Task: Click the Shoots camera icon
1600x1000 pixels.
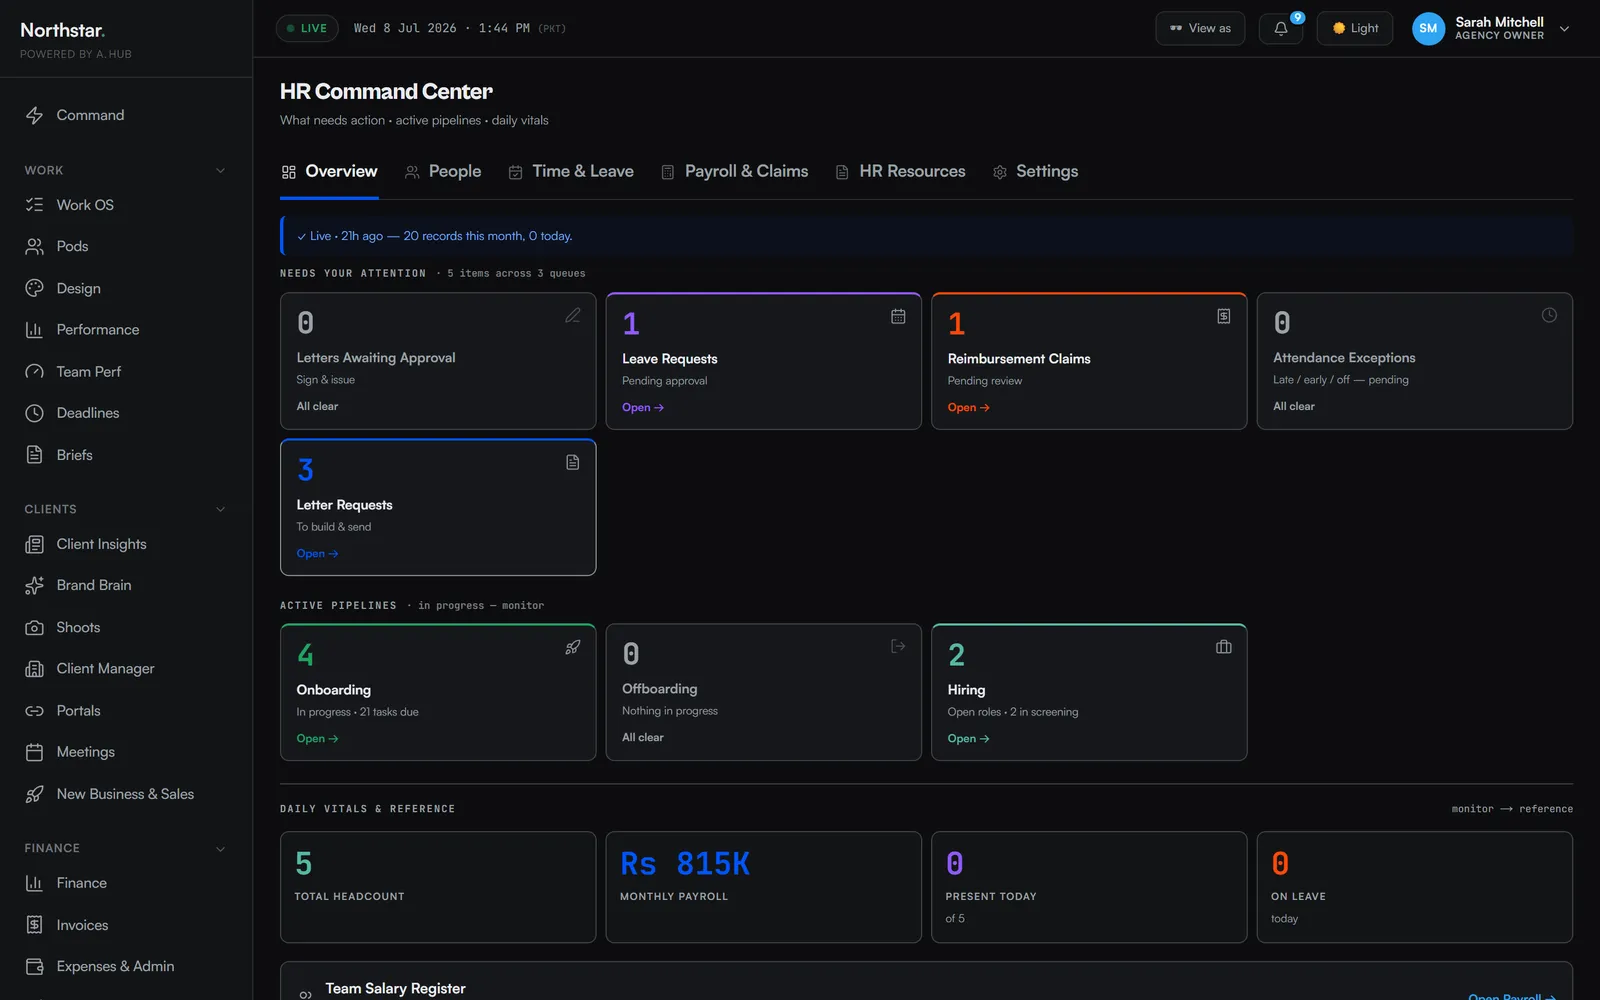Action: point(34,627)
